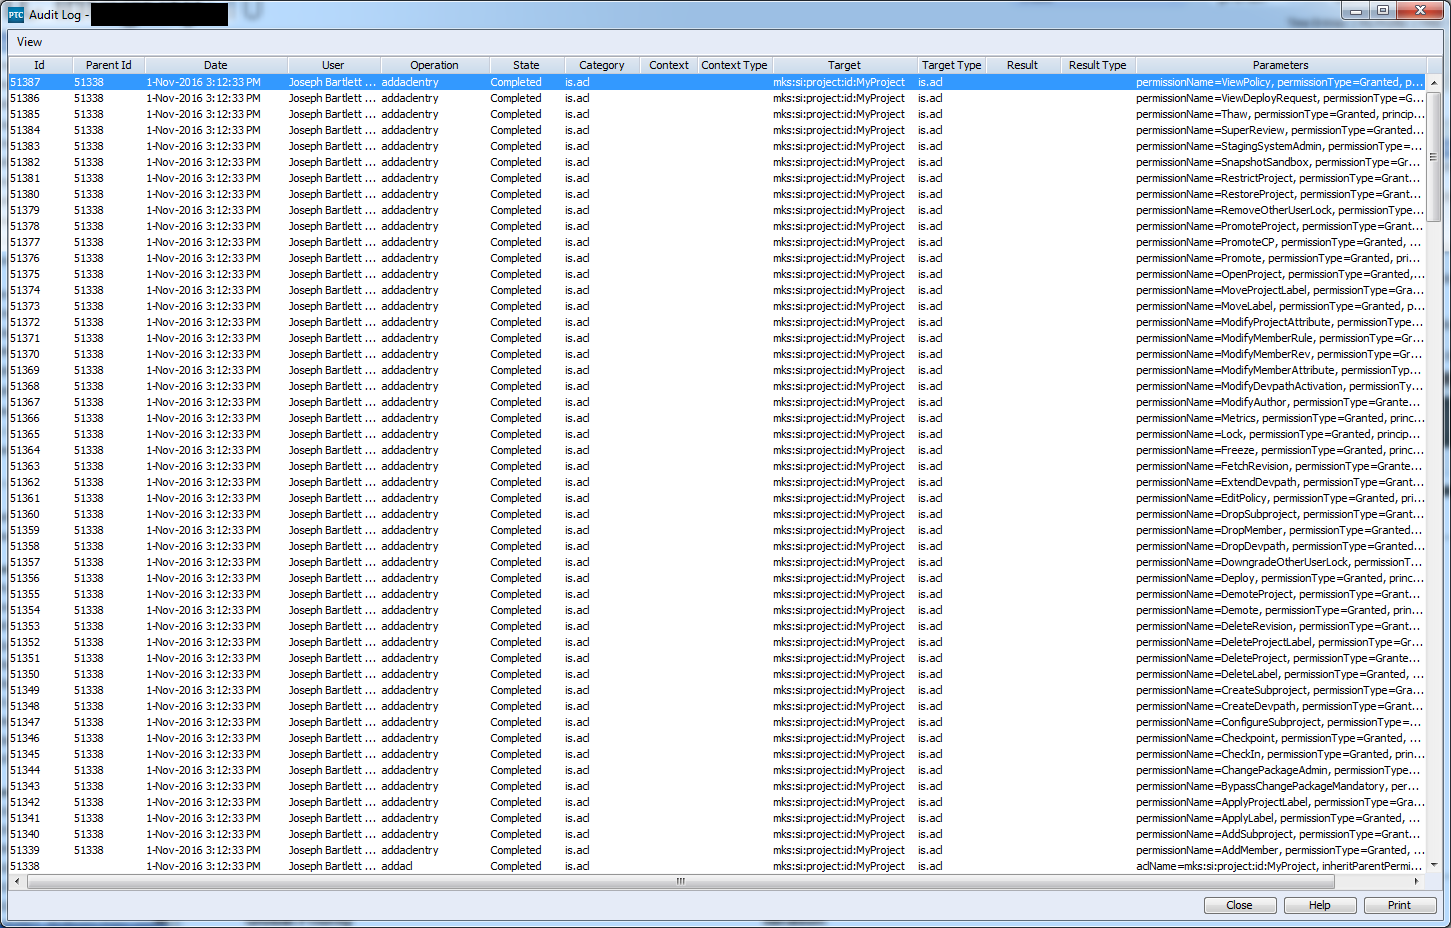Screen dimensions: 1451x928
Task: Click the Result column header
Action: pos(1022,65)
